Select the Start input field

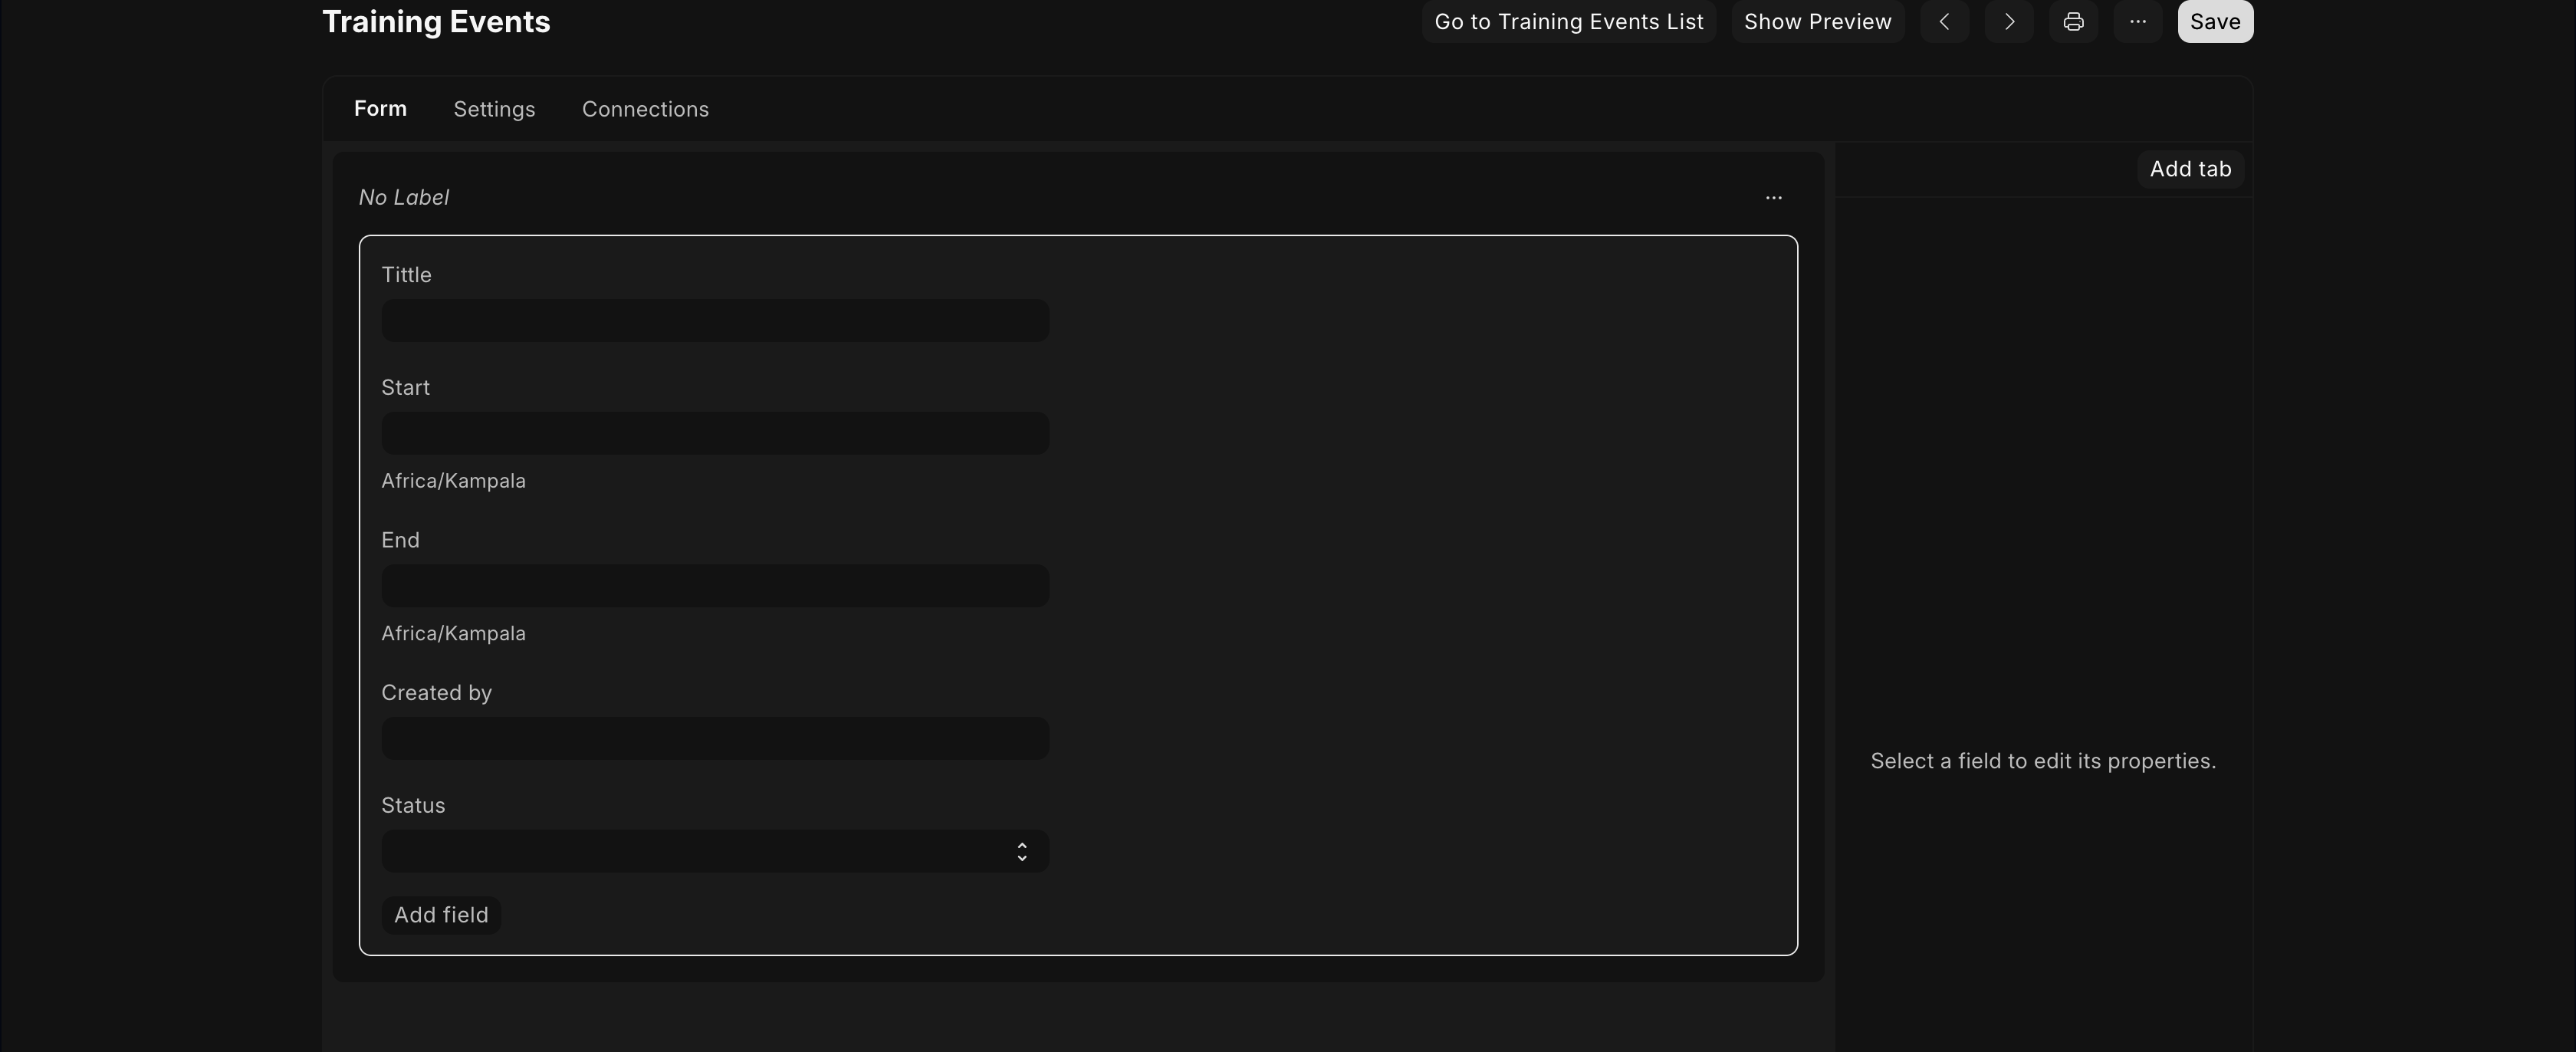(x=715, y=433)
